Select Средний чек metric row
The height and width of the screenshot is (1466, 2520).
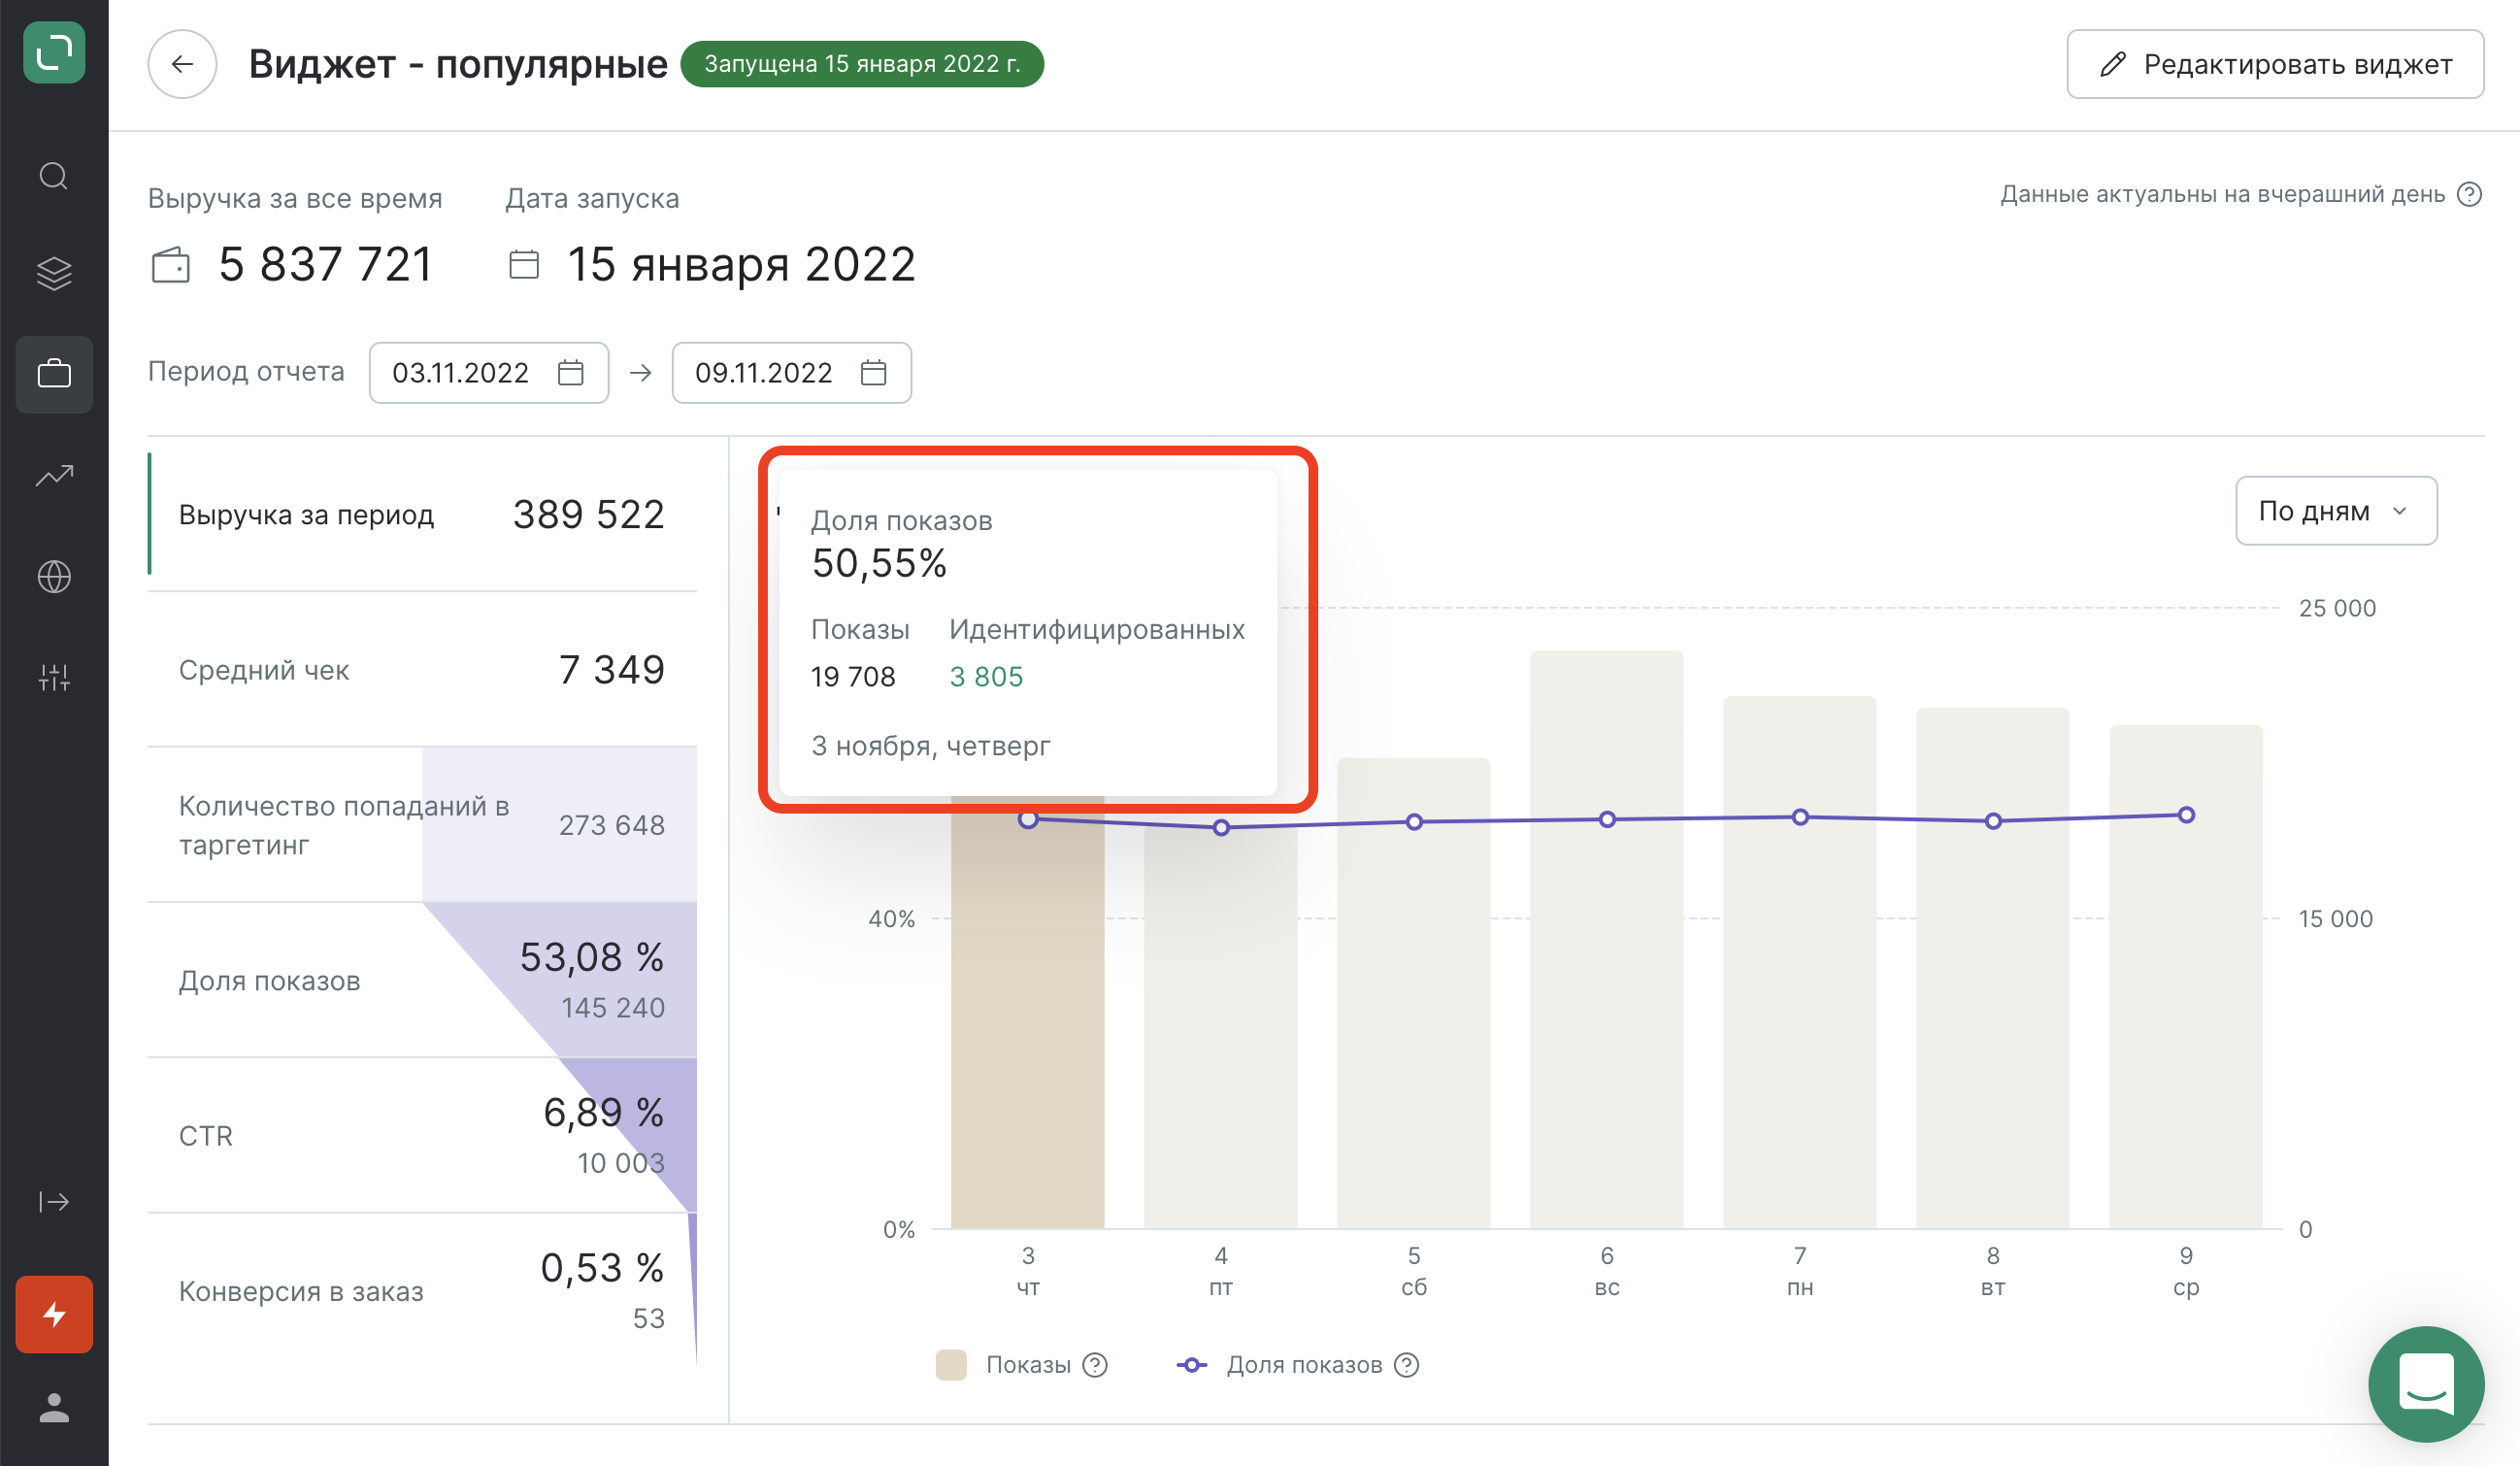coord(422,669)
